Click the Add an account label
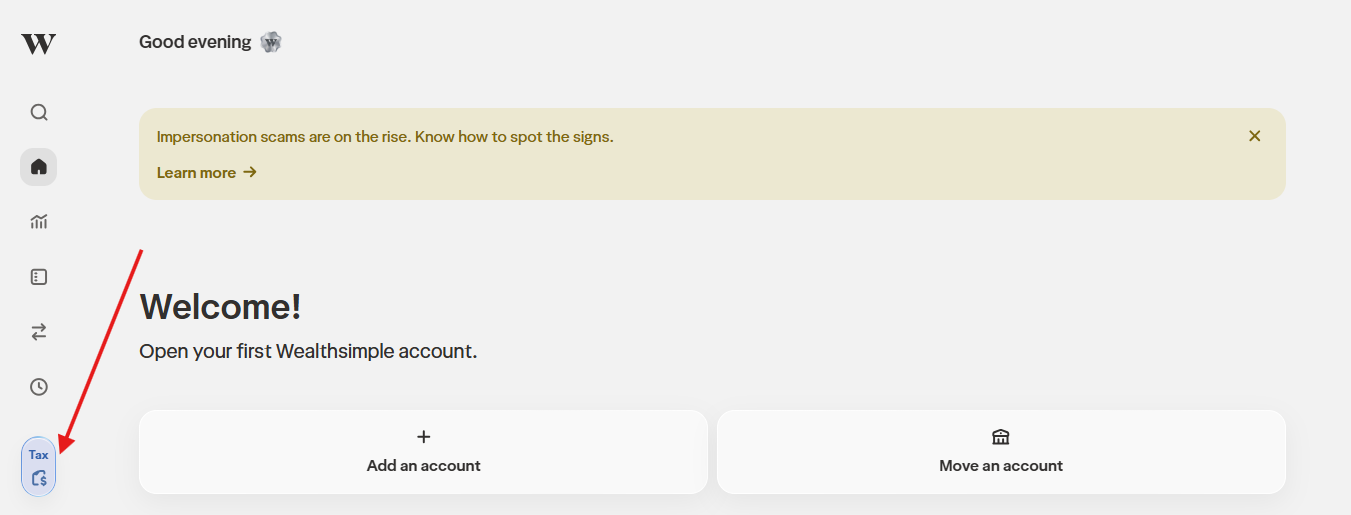This screenshot has height=515, width=1351. click(x=423, y=465)
